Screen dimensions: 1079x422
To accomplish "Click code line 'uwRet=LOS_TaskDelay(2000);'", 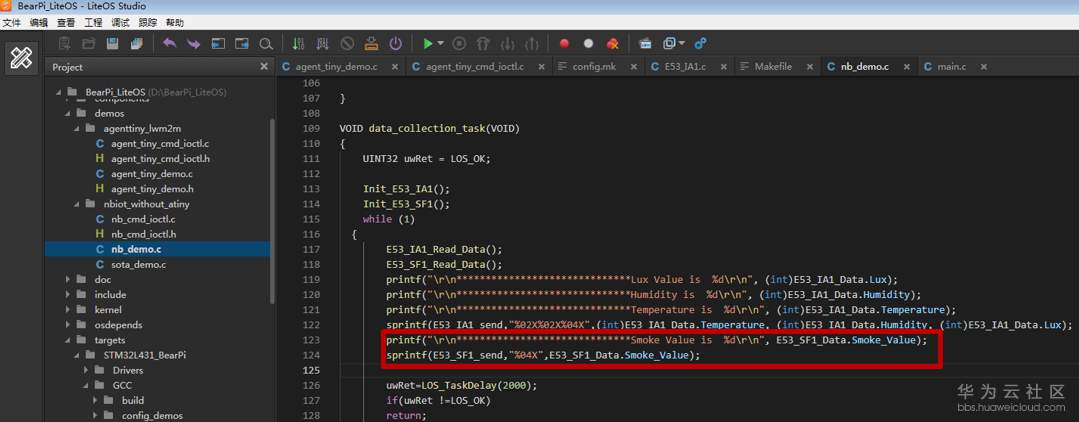I will [460, 386].
